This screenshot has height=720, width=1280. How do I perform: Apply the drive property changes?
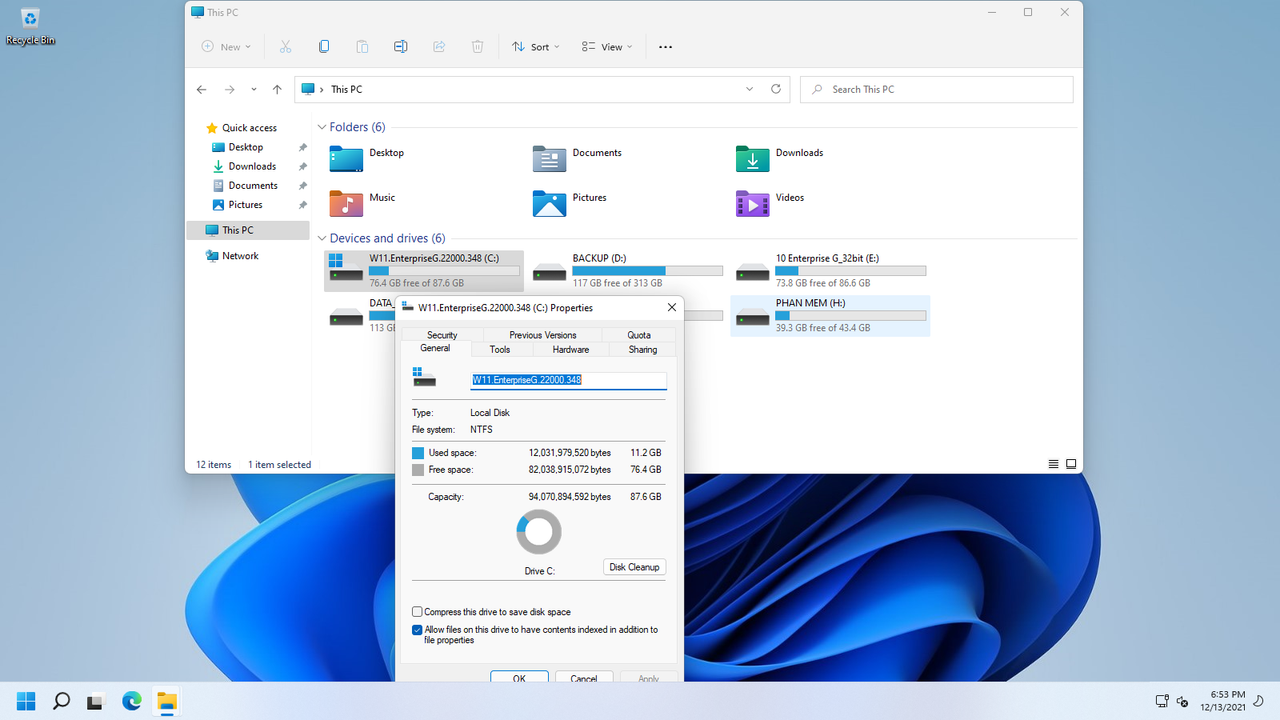(648, 677)
